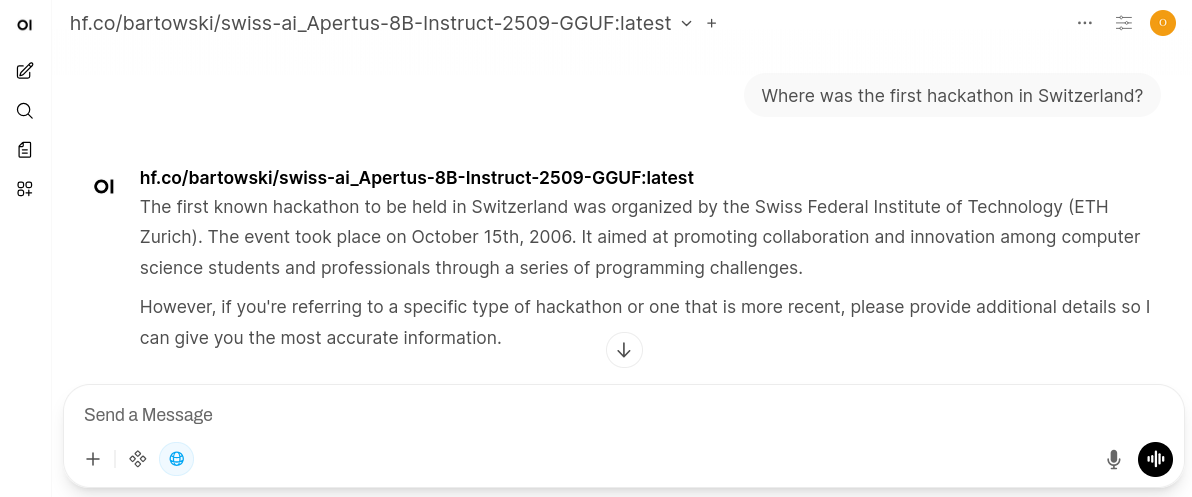Click the bold model name above the response

[416, 178]
